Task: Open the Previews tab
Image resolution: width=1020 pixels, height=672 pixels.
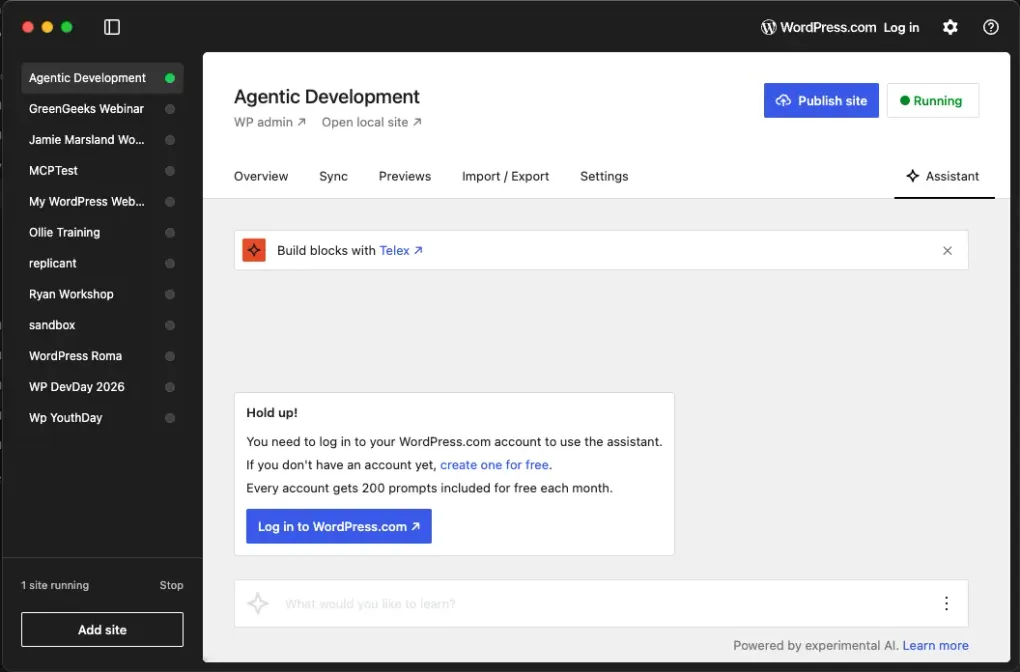Action: coord(405,176)
